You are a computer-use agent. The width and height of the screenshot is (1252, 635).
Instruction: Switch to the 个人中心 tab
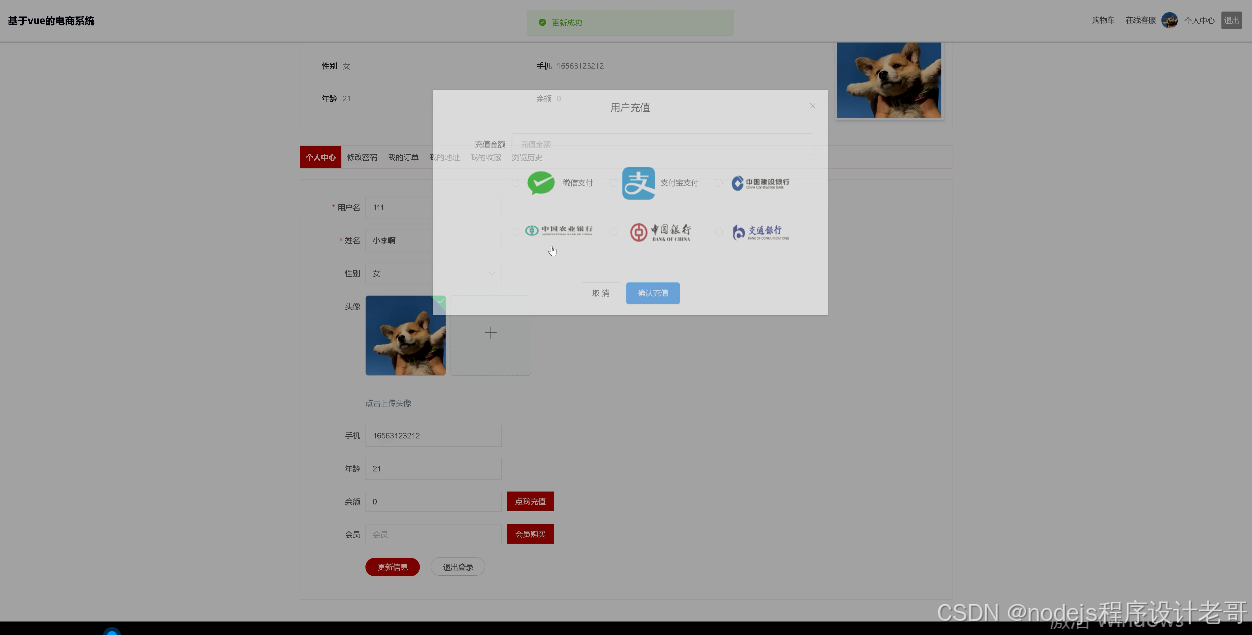320,157
